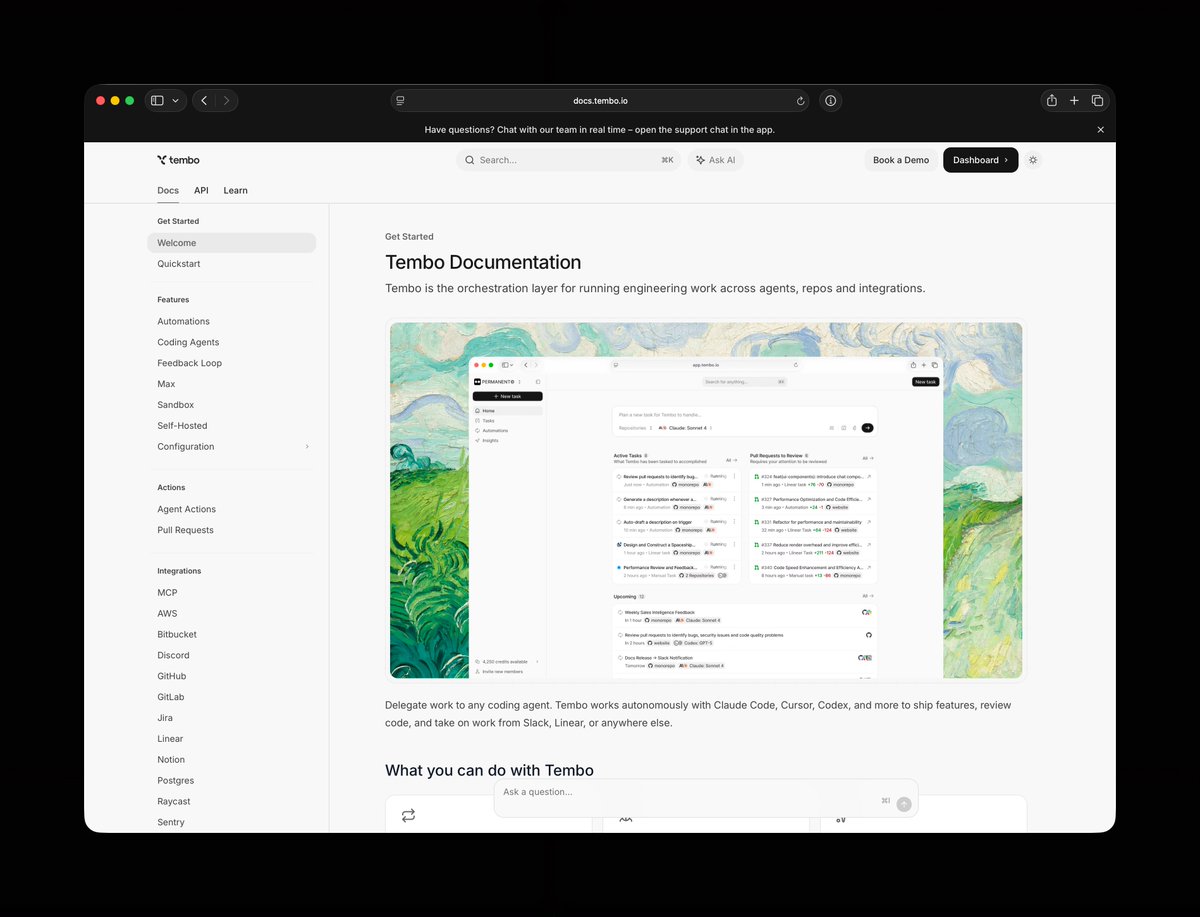This screenshot has width=1200, height=917.
Task: Click the Safari share icon
Action: 1052,101
